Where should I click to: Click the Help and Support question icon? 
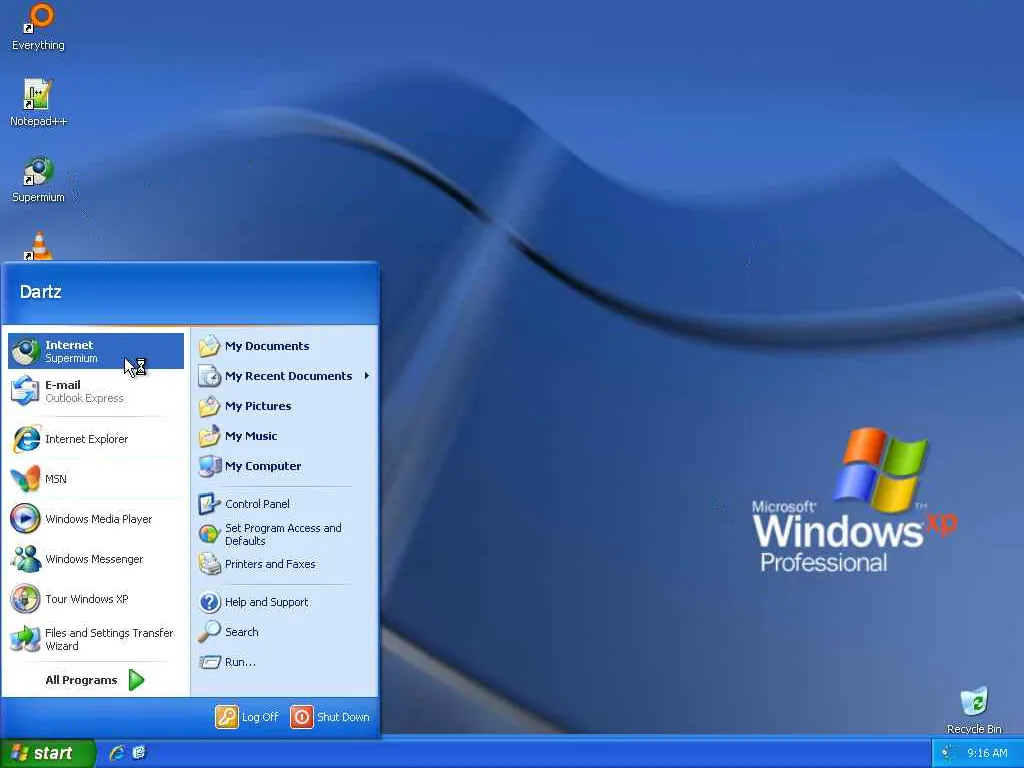click(210, 601)
